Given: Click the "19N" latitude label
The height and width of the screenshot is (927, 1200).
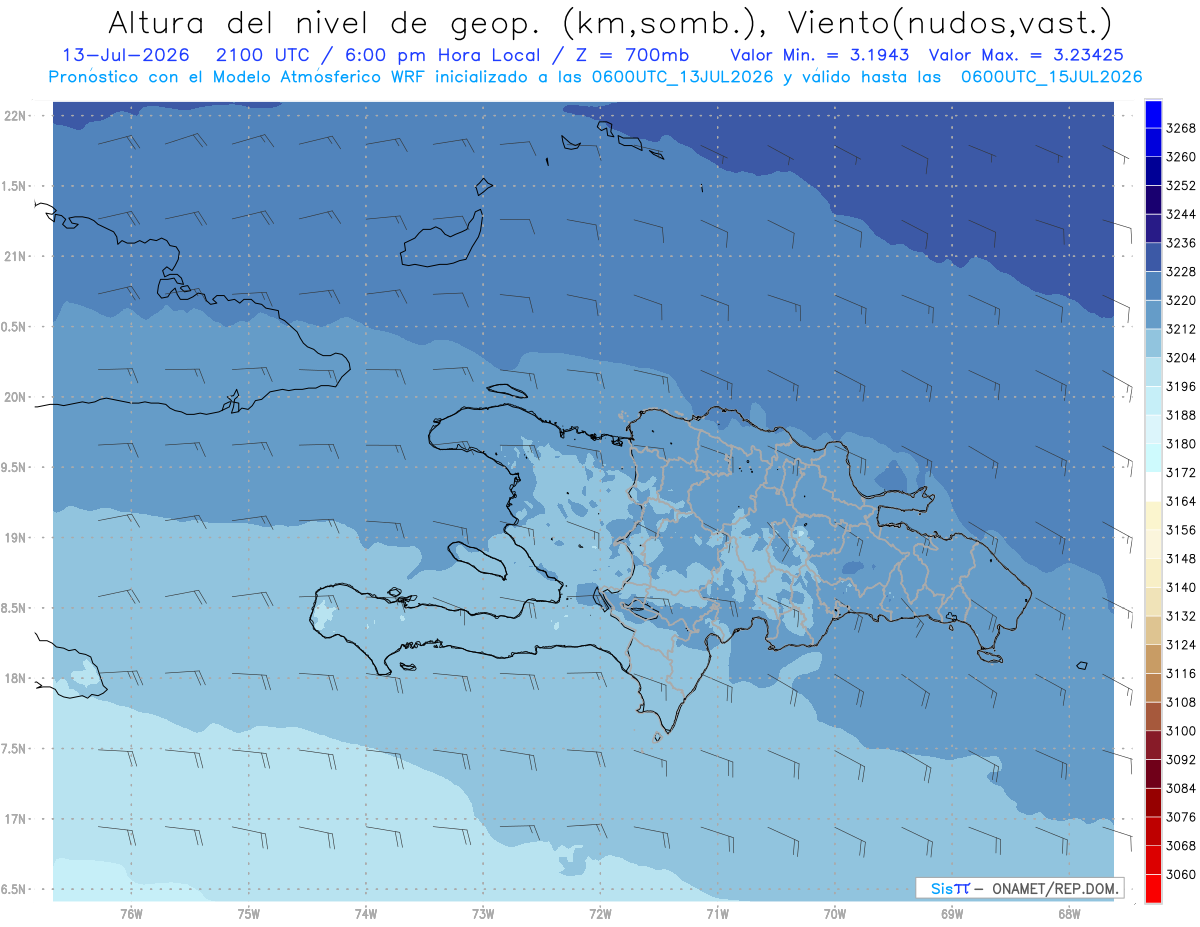Looking at the screenshot, I should pos(16,538).
